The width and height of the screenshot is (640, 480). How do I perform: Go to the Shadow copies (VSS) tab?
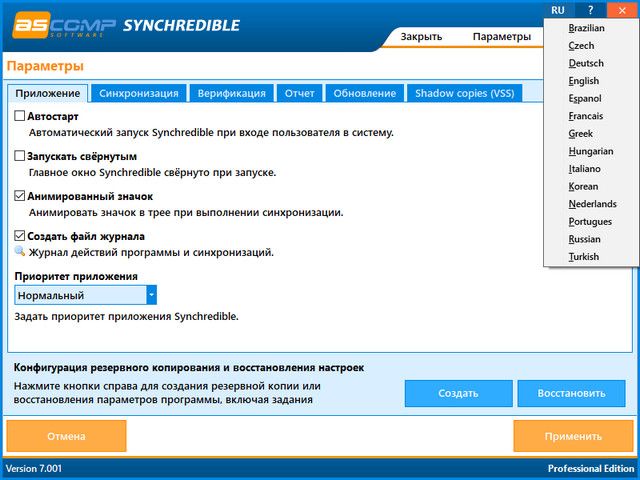pos(465,93)
